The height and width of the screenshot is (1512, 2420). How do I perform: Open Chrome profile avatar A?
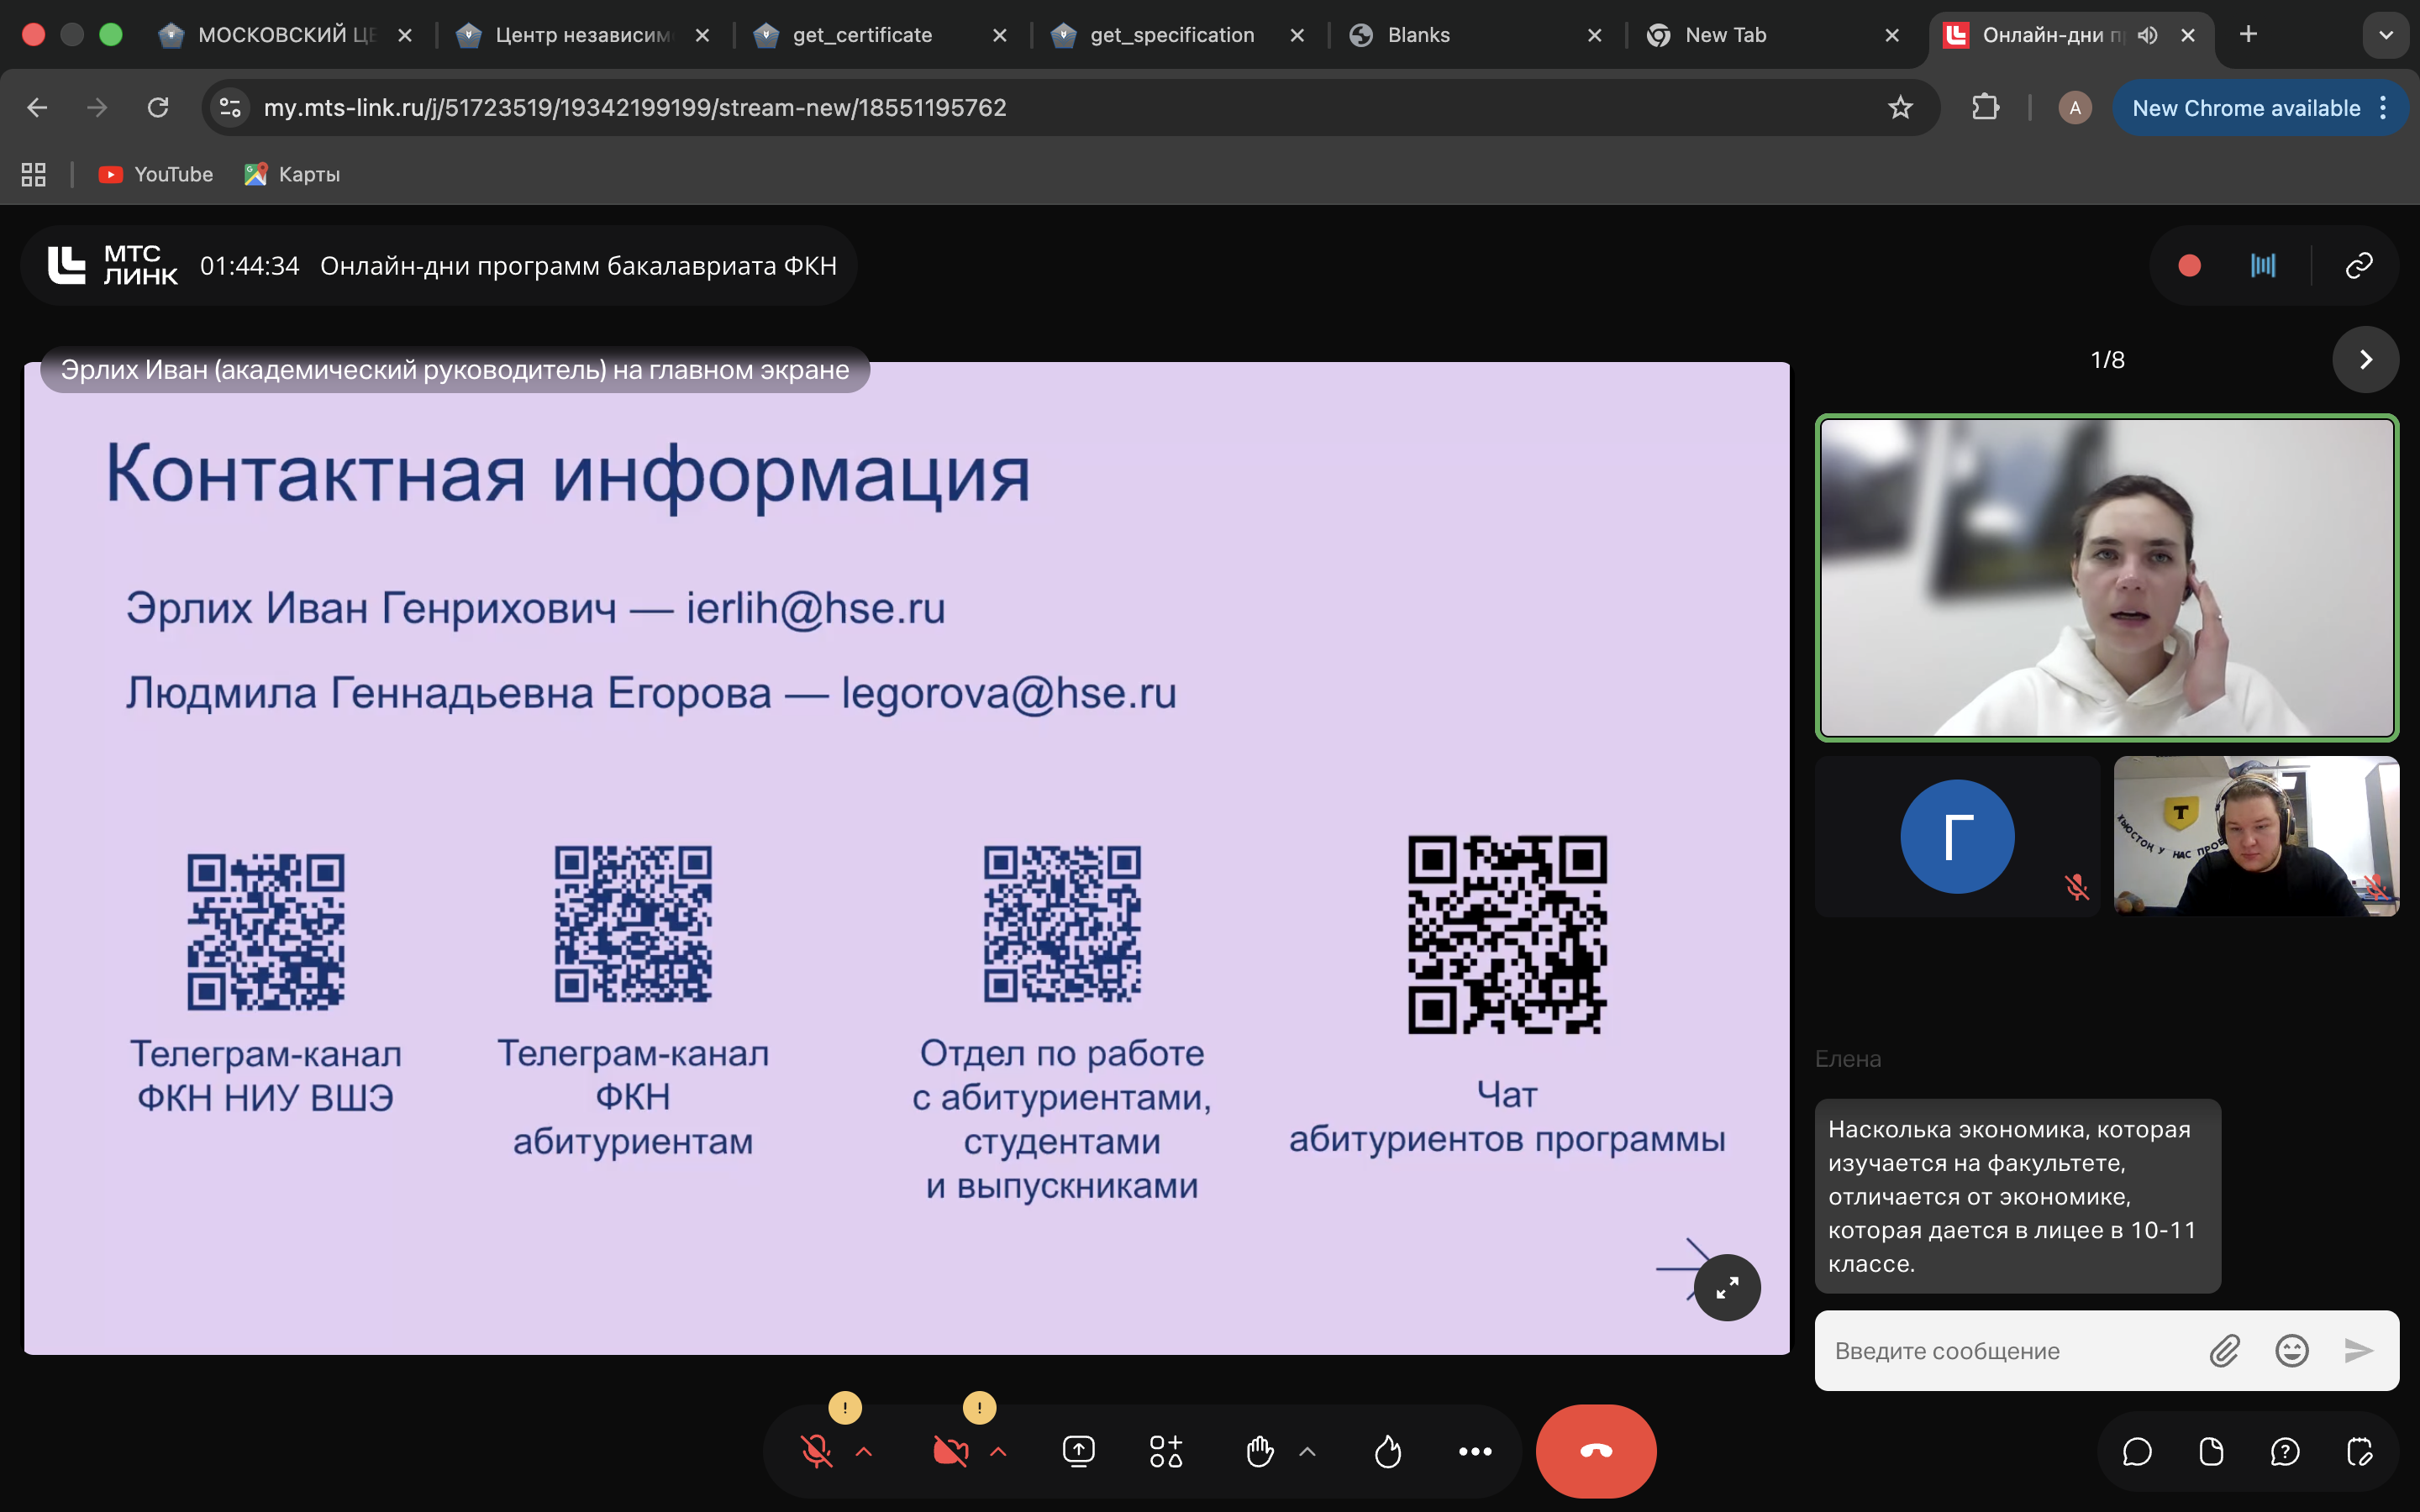coord(2075,107)
